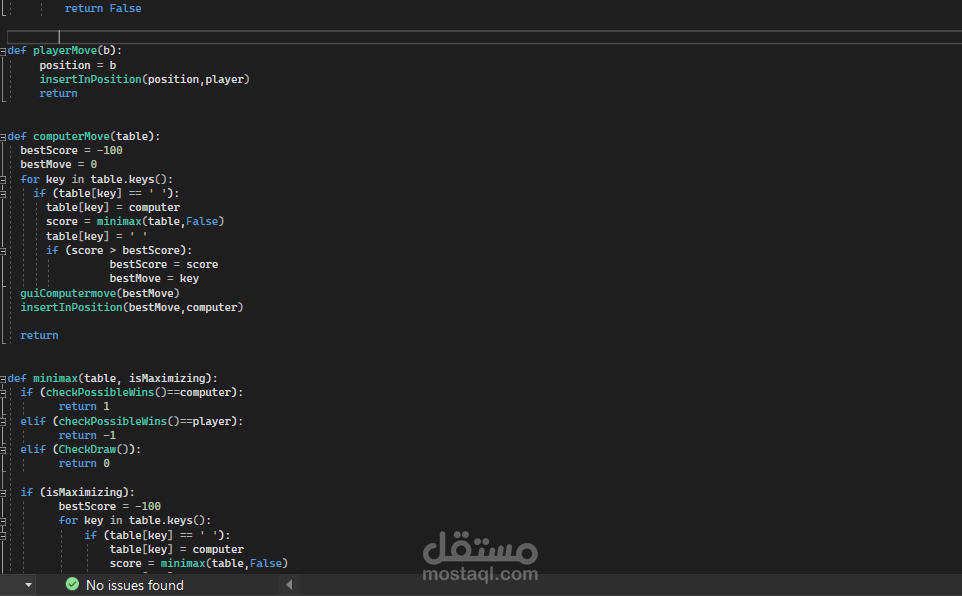Click 'isMaximizing' parameter in minimax definition
962x596 pixels.
167,378
